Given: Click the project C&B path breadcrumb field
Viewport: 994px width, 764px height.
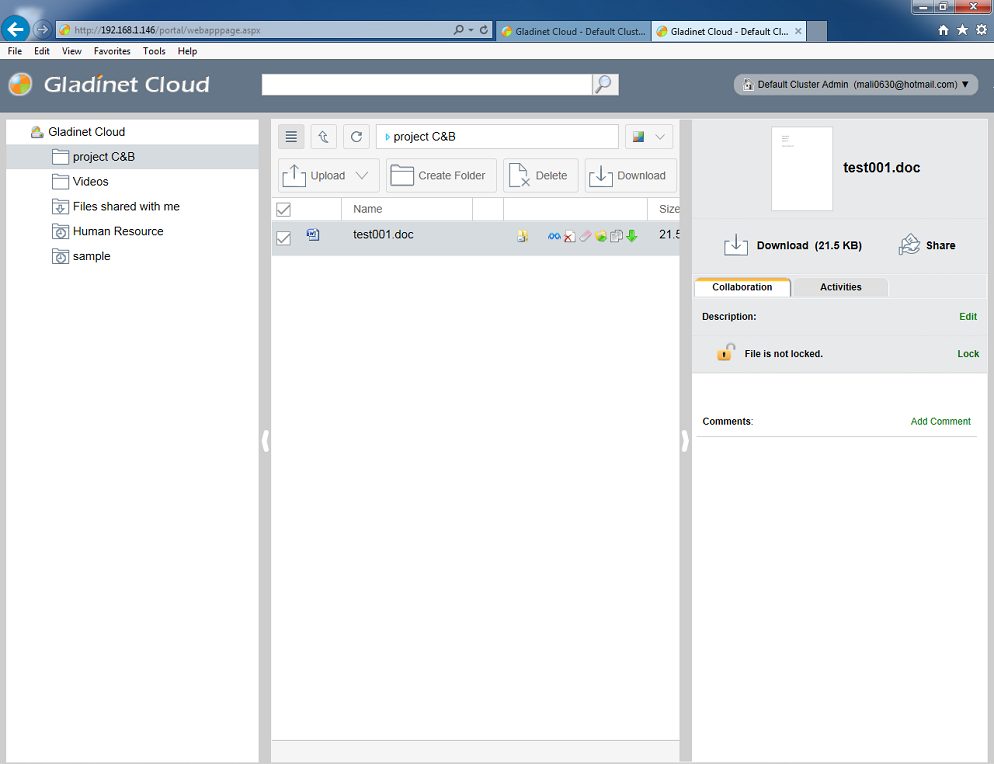Looking at the screenshot, I should pyautogui.click(x=497, y=136).
